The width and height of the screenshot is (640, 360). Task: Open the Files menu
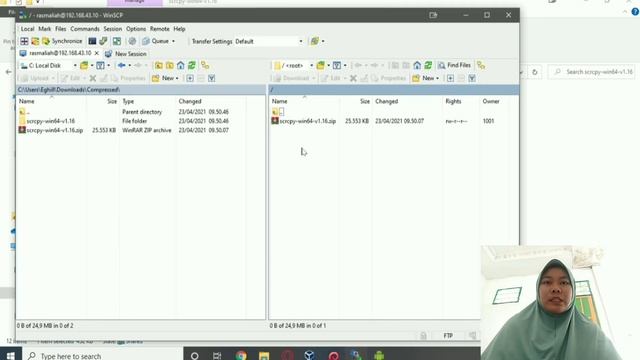pos(60,29)
